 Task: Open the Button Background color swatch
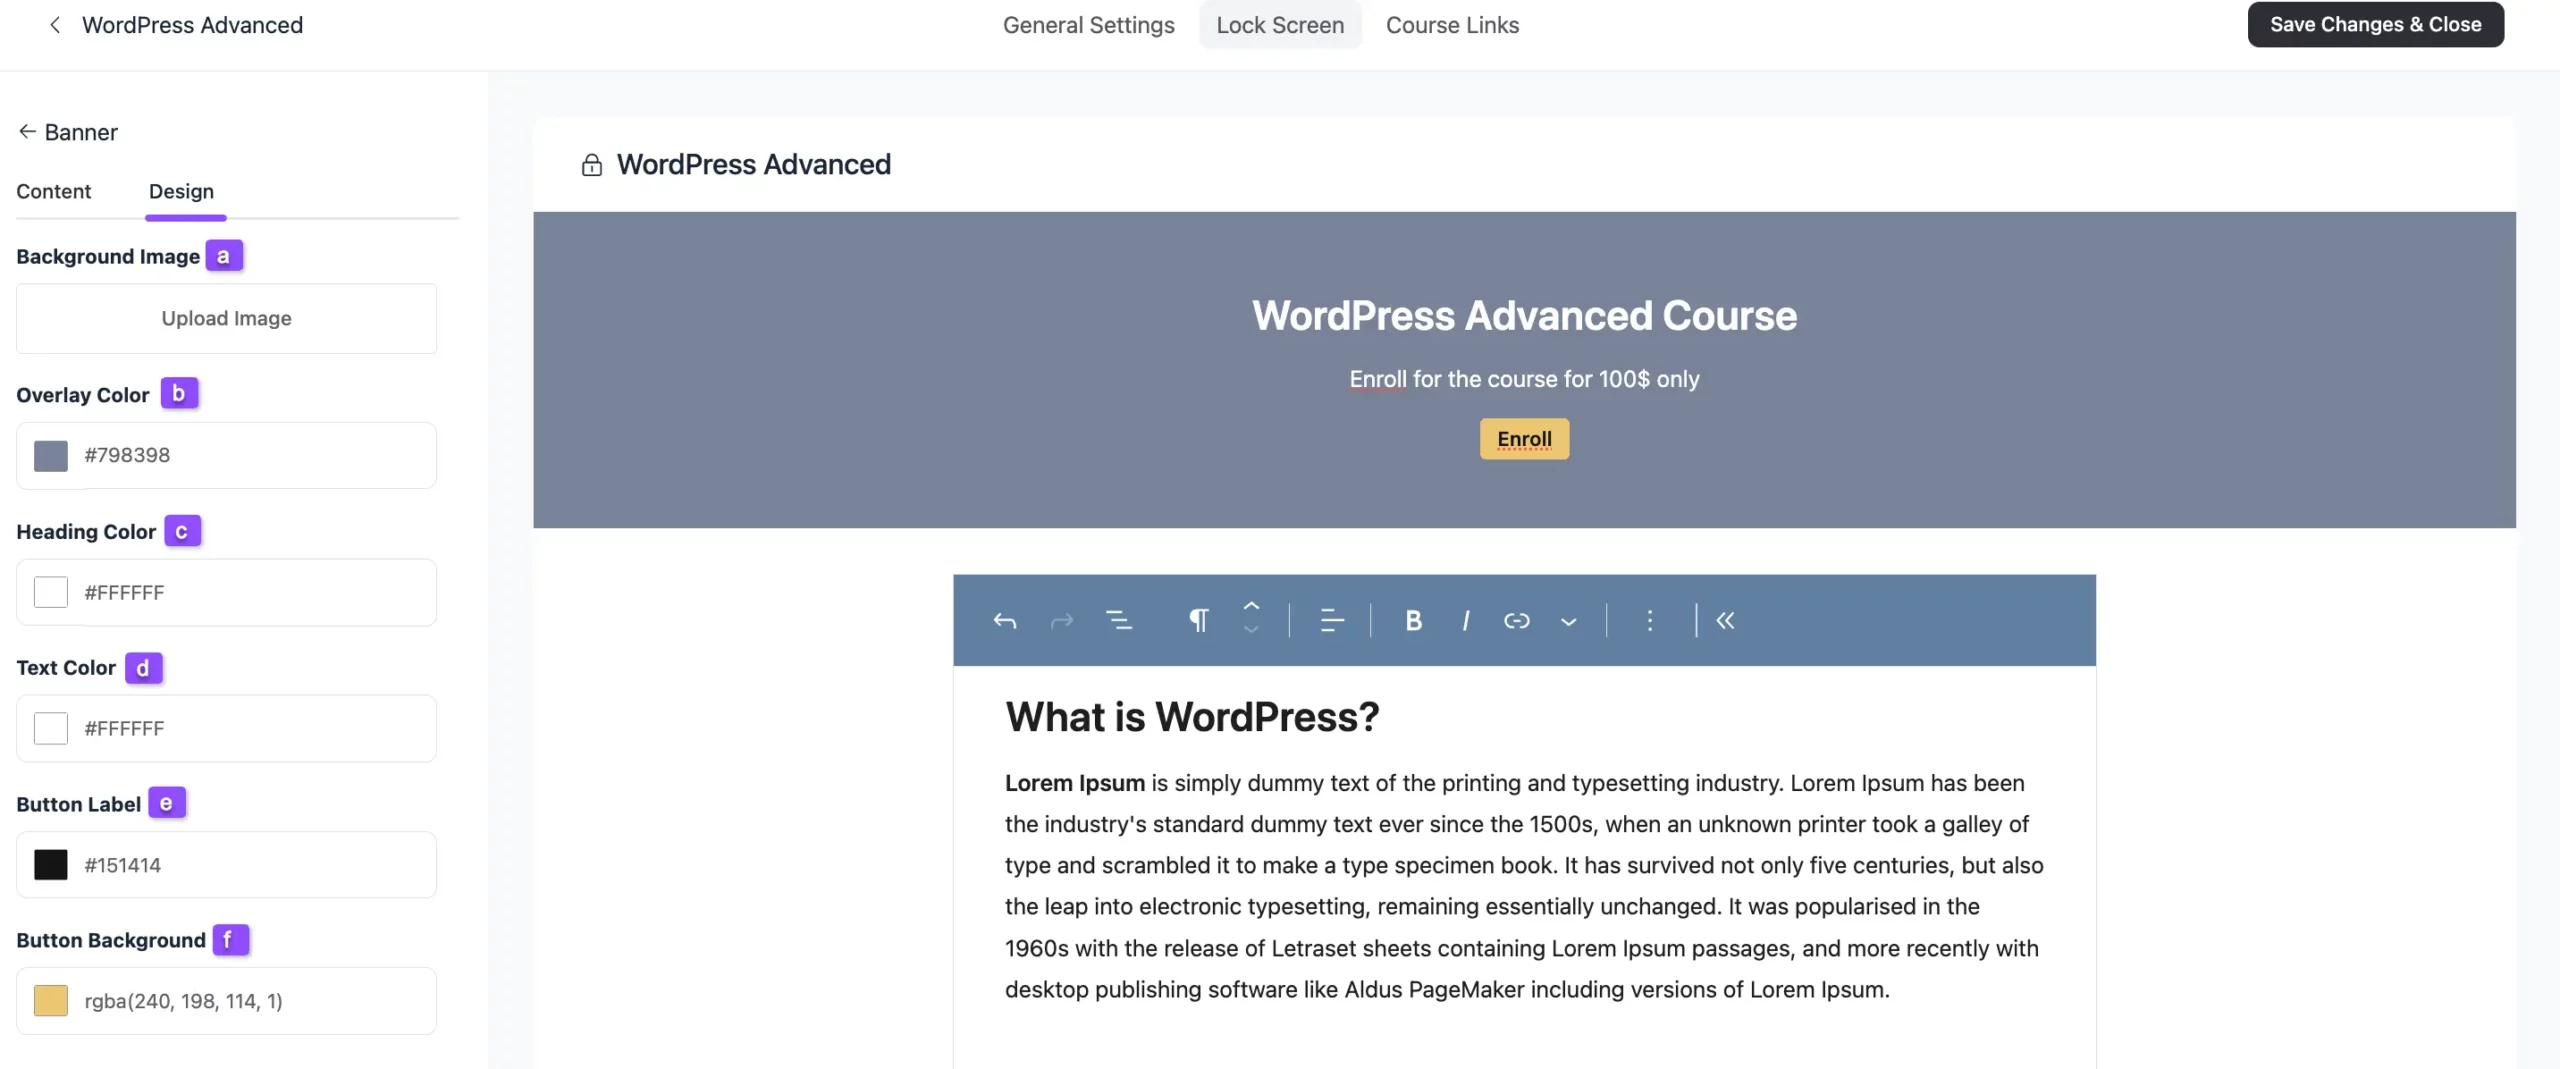pos(51,1001)
